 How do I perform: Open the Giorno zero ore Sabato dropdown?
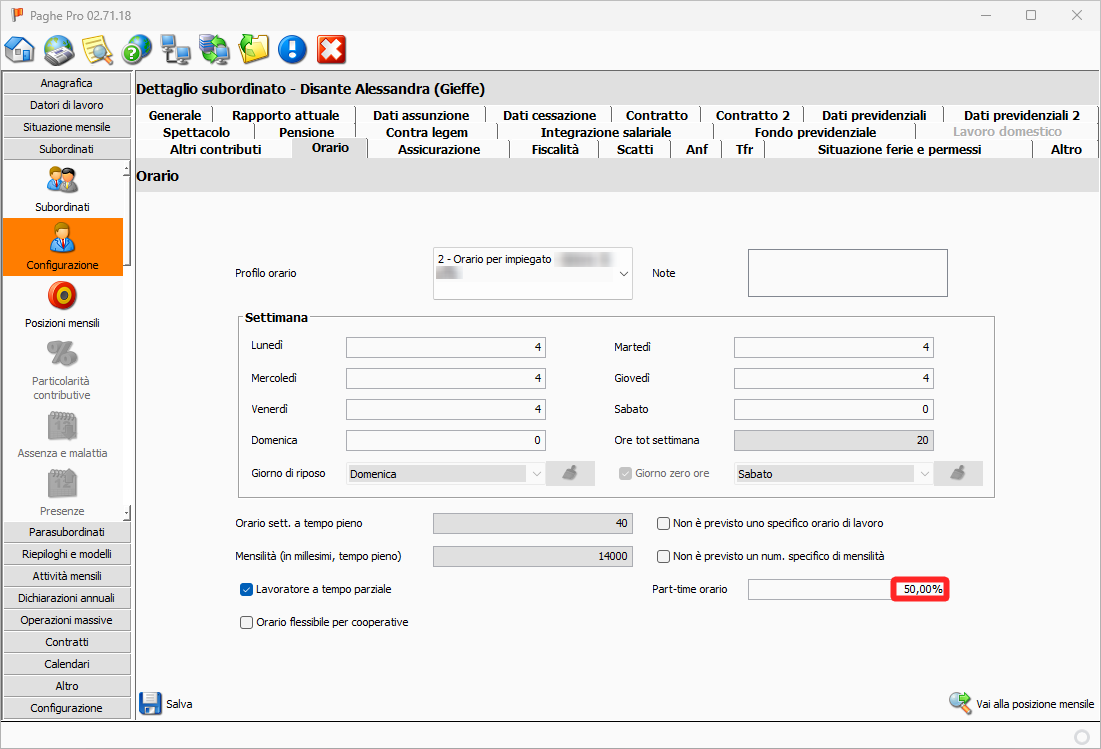point(923,474)
